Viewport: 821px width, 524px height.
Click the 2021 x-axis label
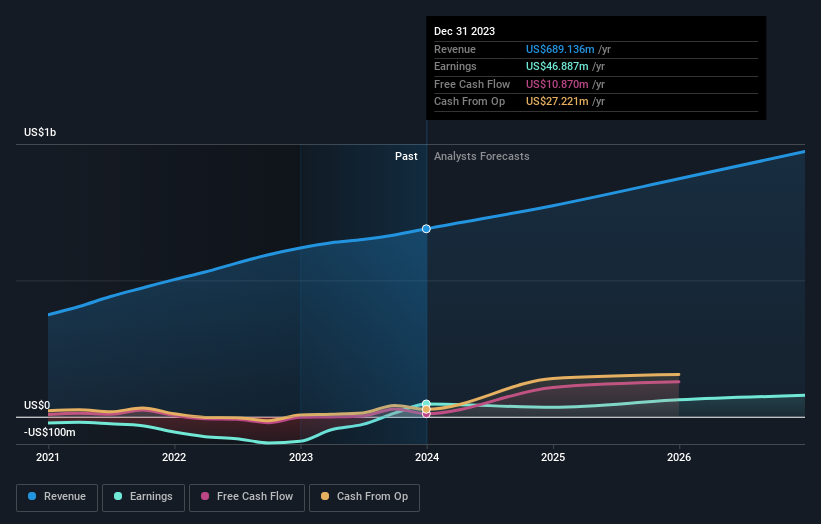pyautogui.click(x=48, y=458)
